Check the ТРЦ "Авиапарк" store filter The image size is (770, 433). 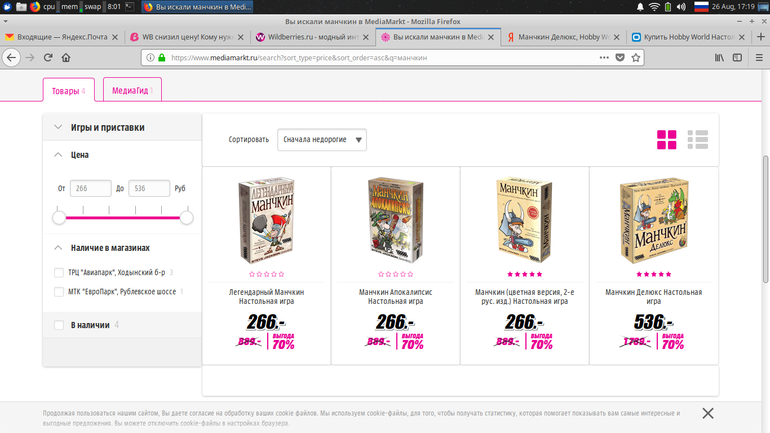coord(59,272)
